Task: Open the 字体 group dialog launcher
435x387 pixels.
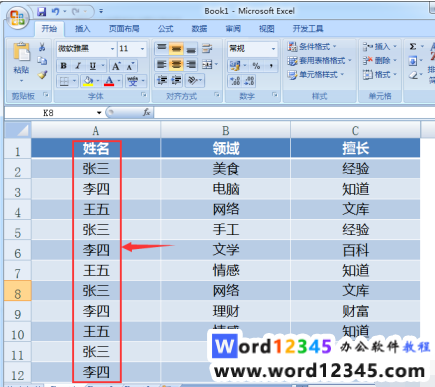Action: pos(144,95)
